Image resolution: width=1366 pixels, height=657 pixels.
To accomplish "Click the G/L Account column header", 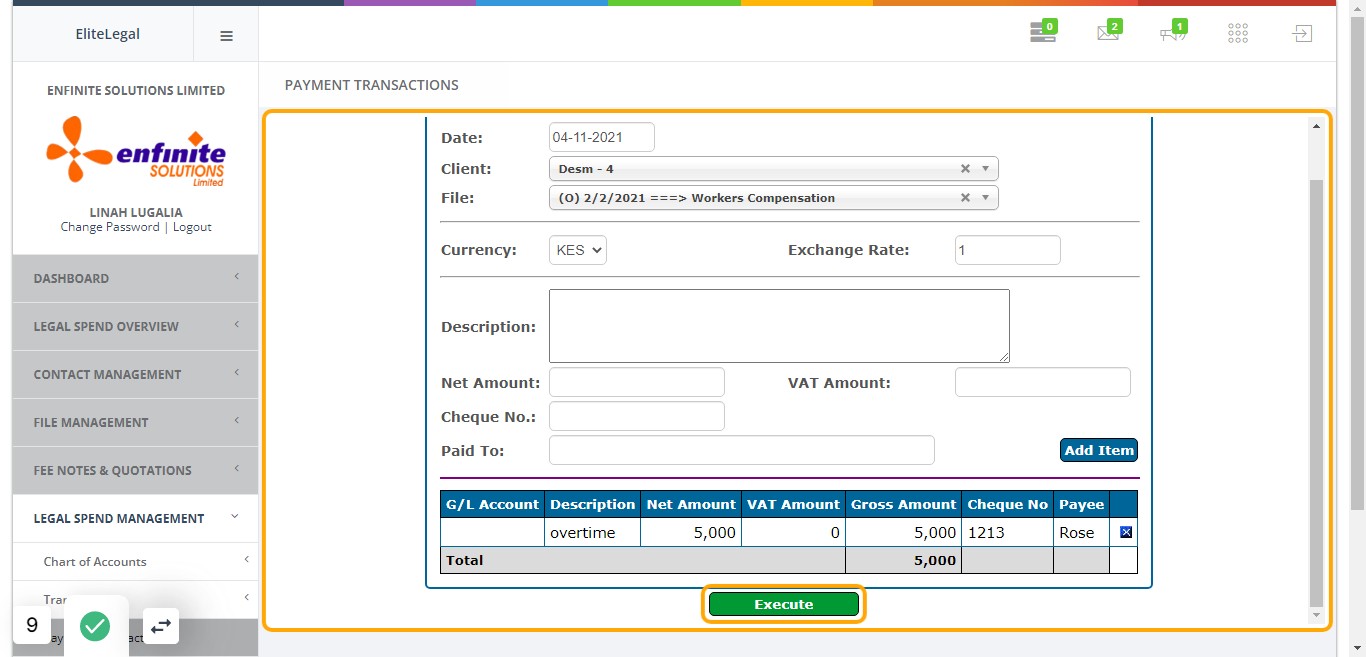I will click(x=492, y=504).
